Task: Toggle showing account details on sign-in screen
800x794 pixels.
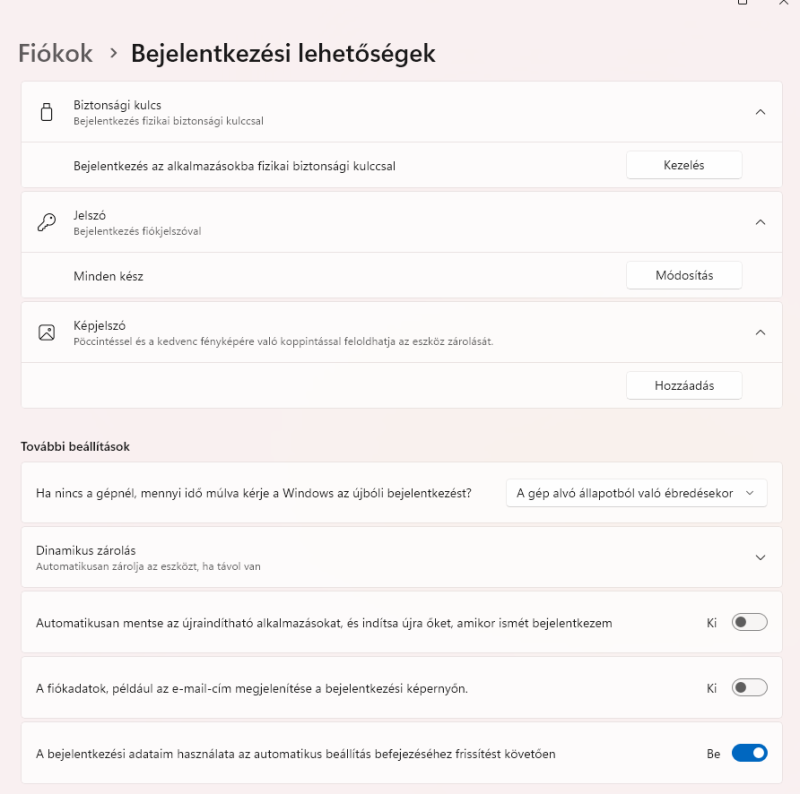Action: coord(749,688)
